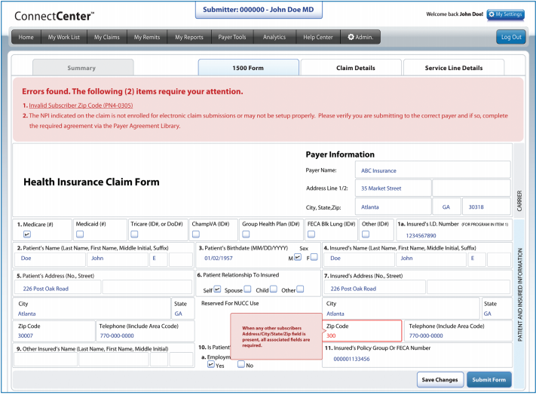Toggle the Self relationship checkbox
Image resolution: width=536 pixels, height=395 pixels.
coord(217,289)
